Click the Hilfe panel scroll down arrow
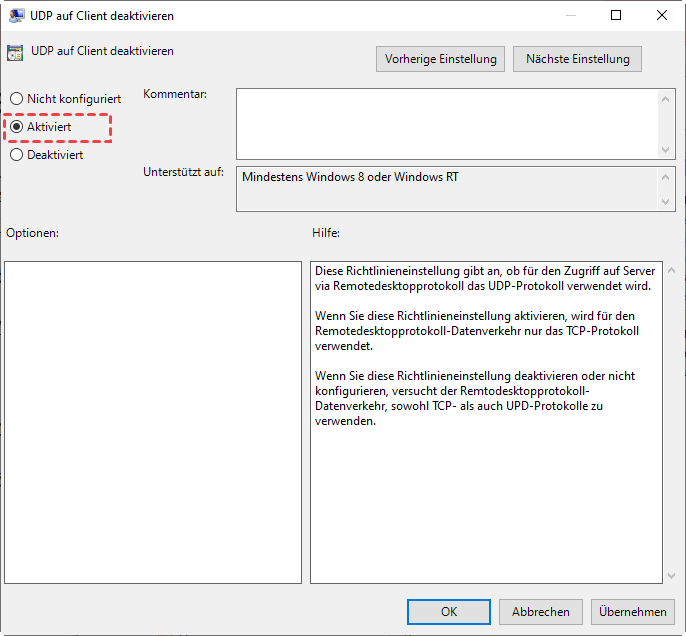 click(667, 575)
